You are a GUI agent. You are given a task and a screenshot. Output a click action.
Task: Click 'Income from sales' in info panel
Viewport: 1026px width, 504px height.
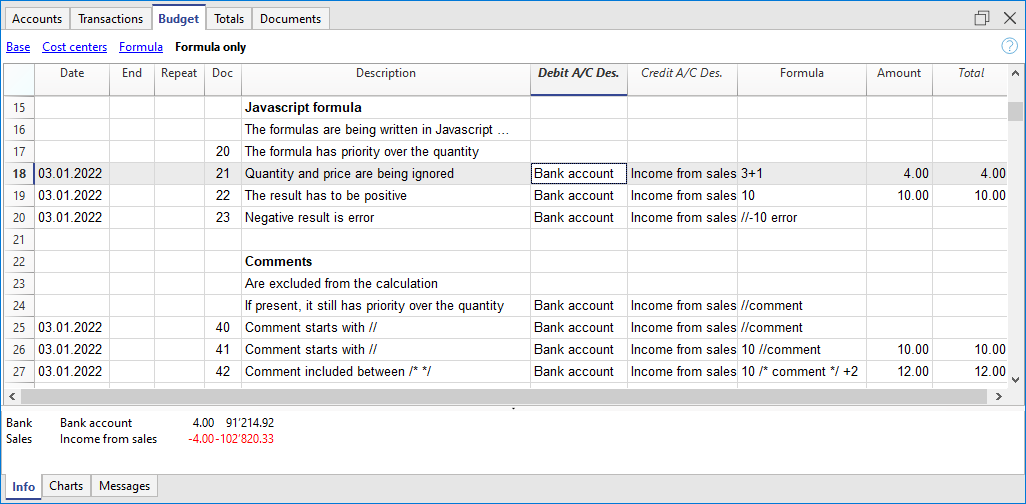(109, 439)
